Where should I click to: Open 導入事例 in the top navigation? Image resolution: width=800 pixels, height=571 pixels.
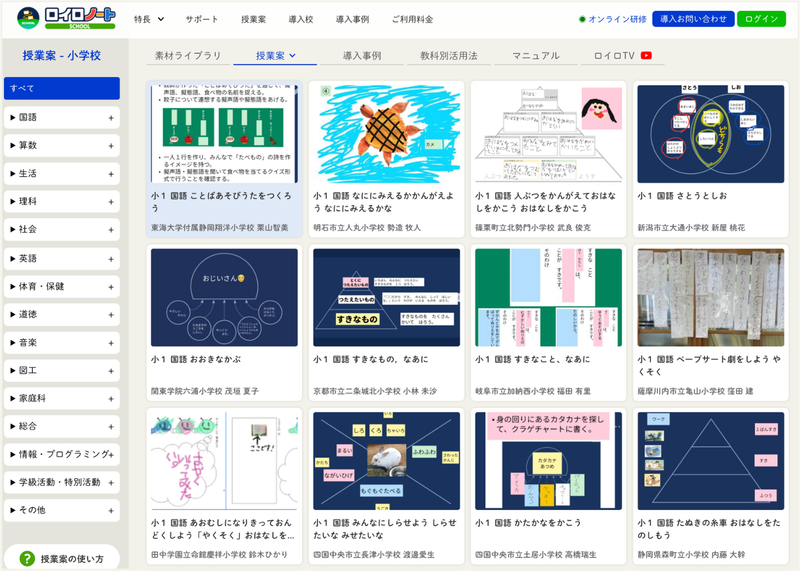point(353,19)
